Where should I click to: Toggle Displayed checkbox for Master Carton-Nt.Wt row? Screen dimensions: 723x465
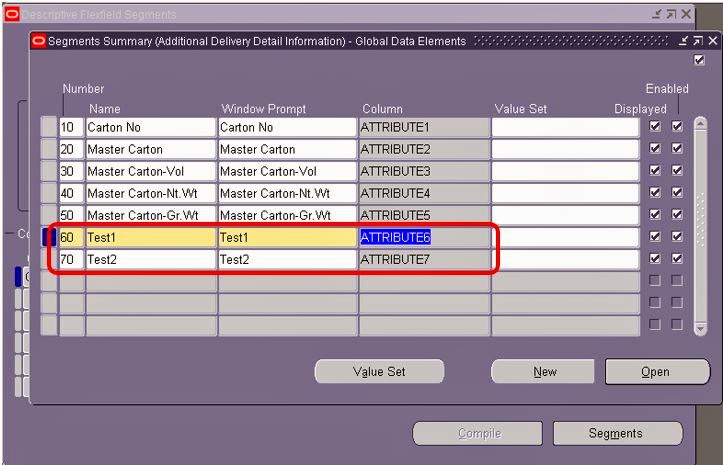tap(655, 192)
